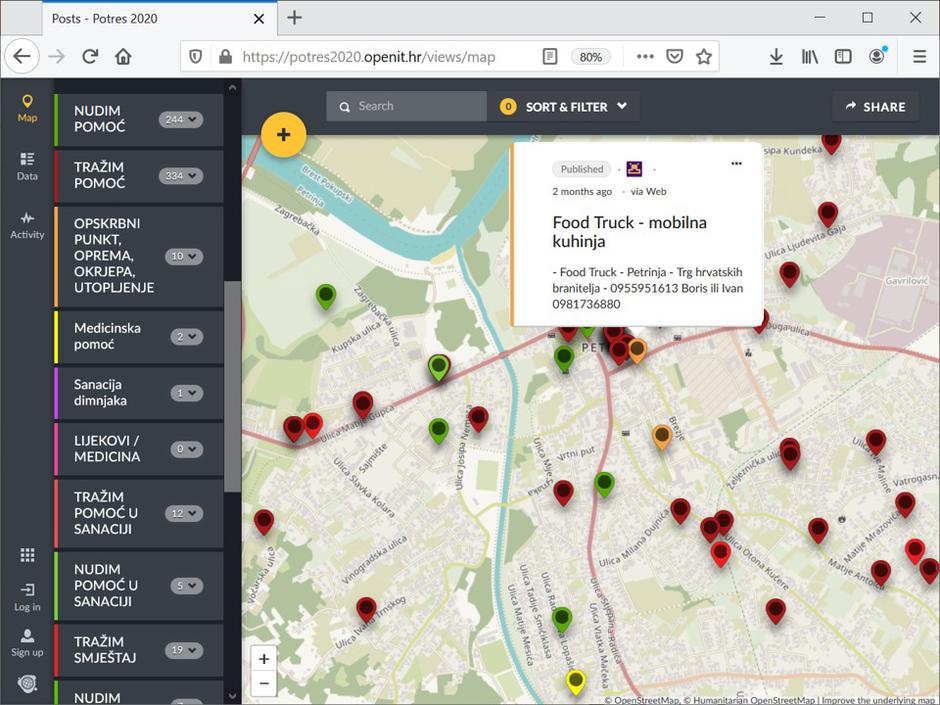Open the Food Truck - mobilna kuhinja post title
The width and height of the screenshot is (940, 705).
coord(629,231)
